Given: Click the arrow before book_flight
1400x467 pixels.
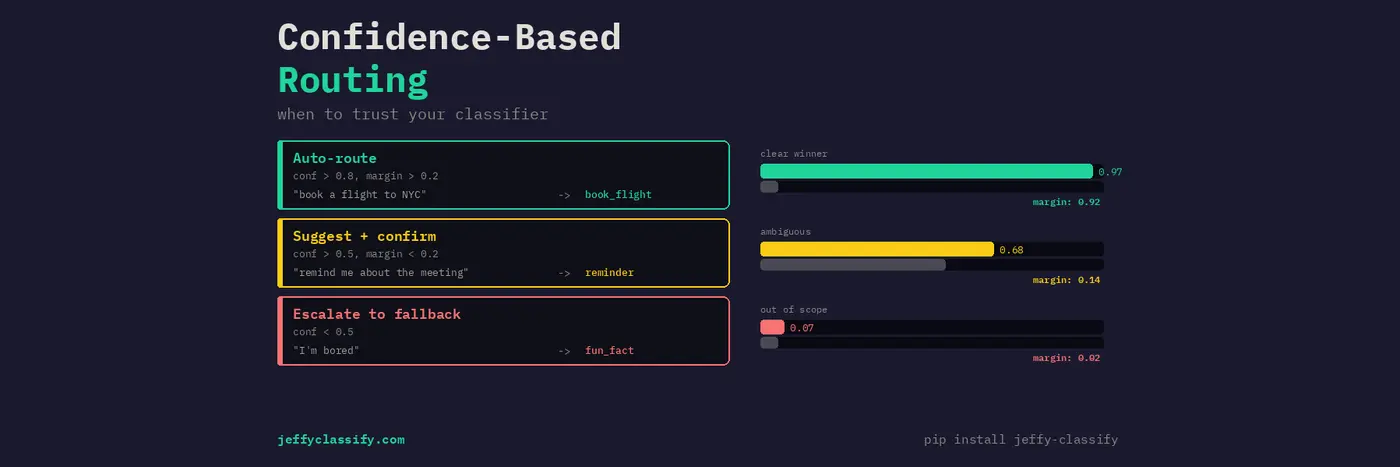Looking at the screenshot, I should pyautogui.click(x=565, y=195).
